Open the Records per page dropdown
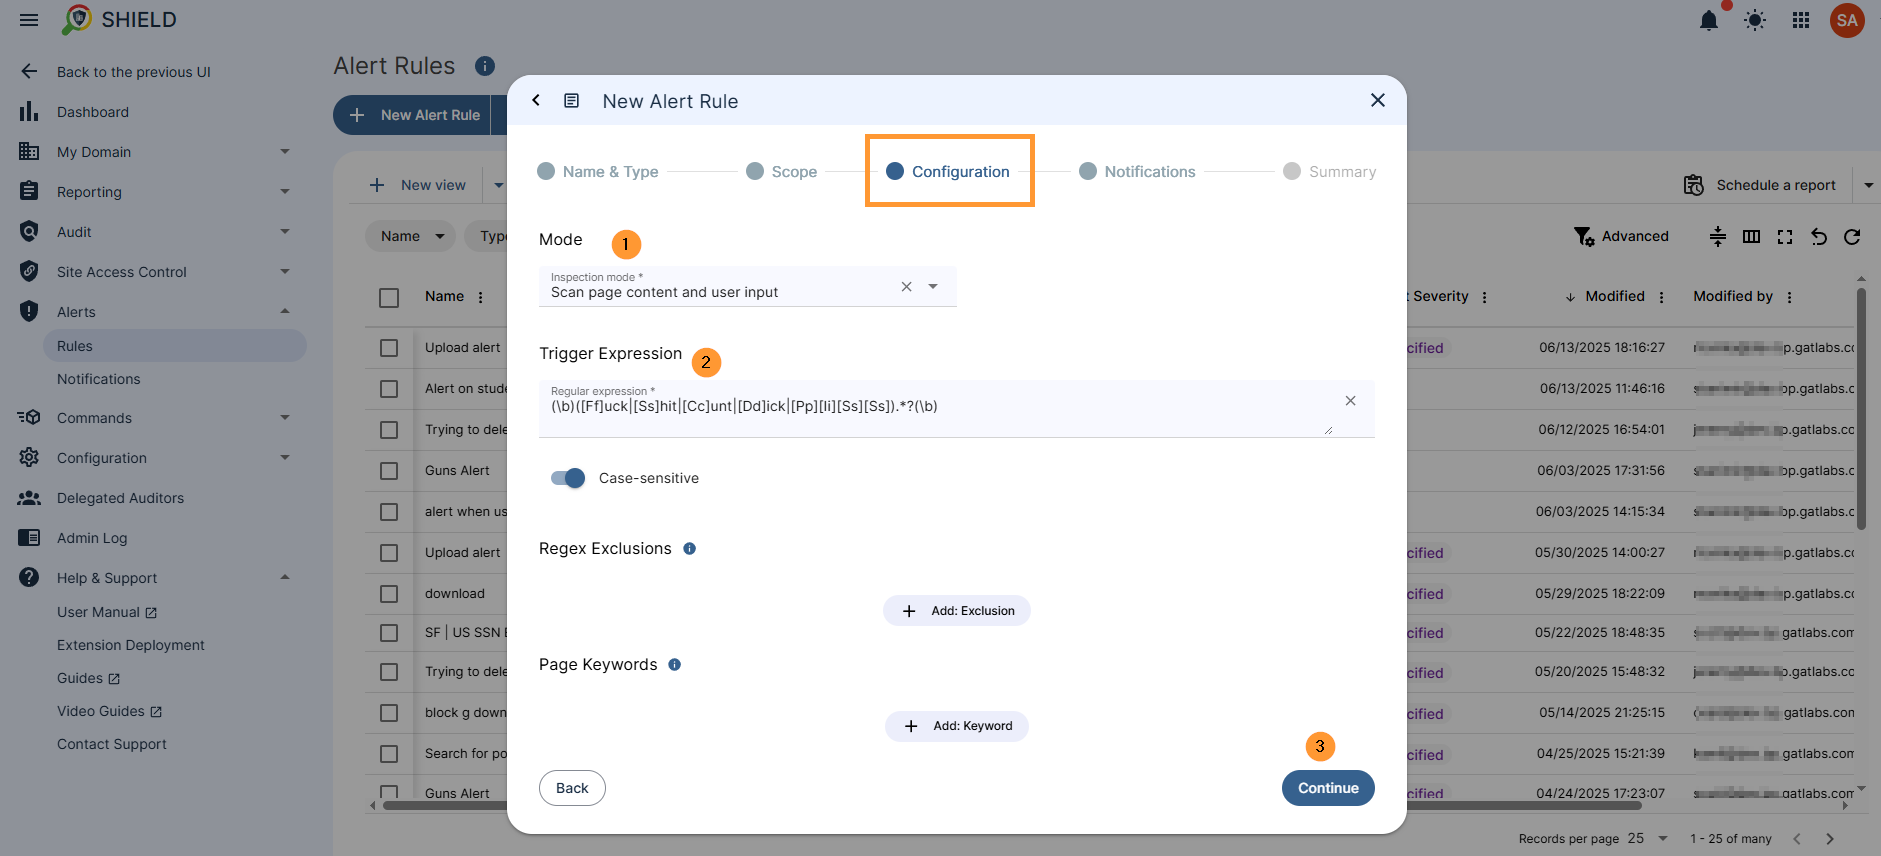1881x856 pixels. click(1648, 839)
